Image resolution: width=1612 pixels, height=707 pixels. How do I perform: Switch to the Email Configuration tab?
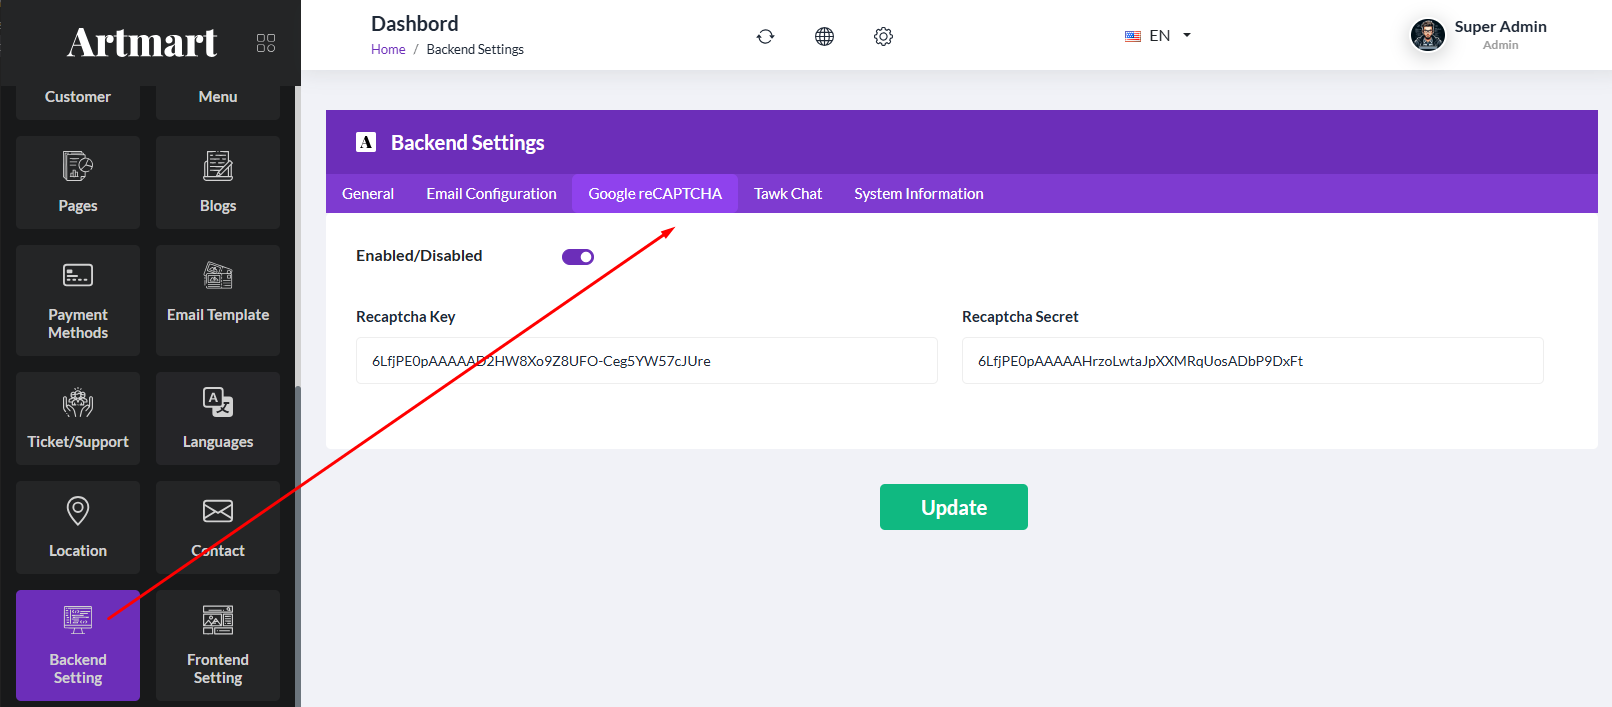(x=491, y=194)
